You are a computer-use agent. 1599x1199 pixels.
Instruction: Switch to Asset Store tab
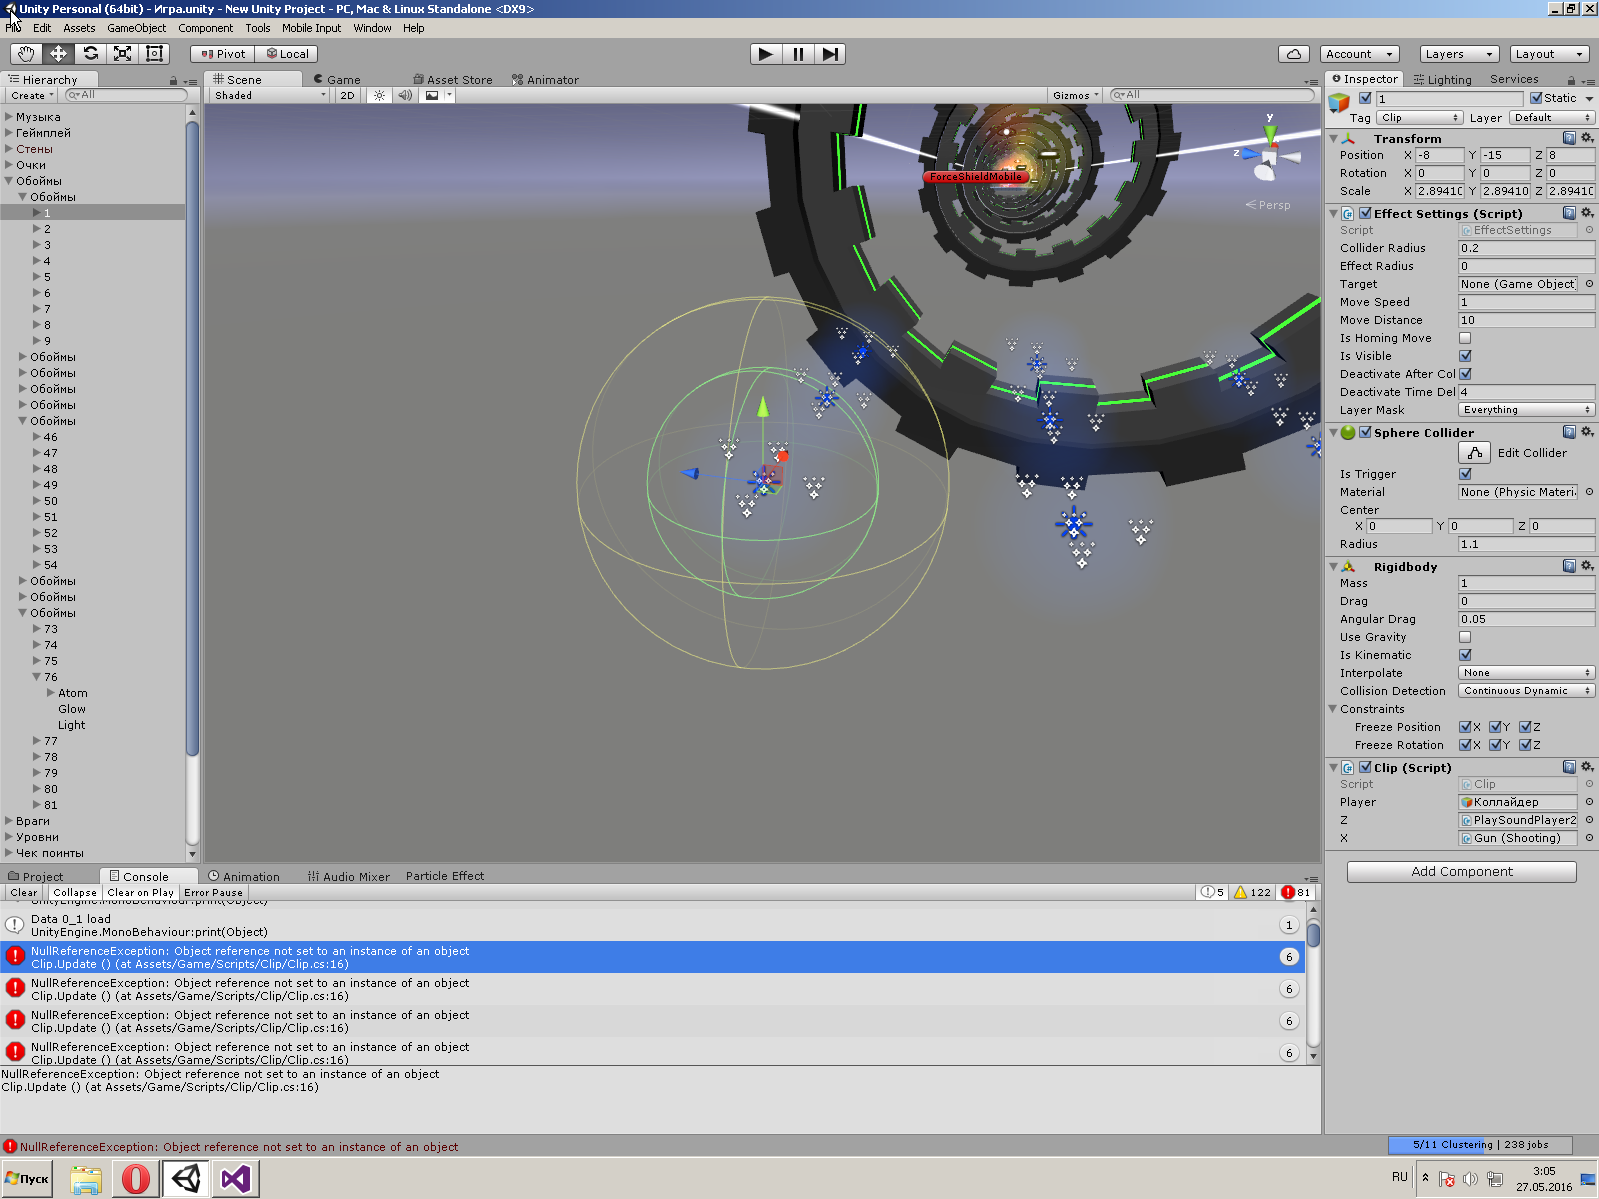point(453,79)
